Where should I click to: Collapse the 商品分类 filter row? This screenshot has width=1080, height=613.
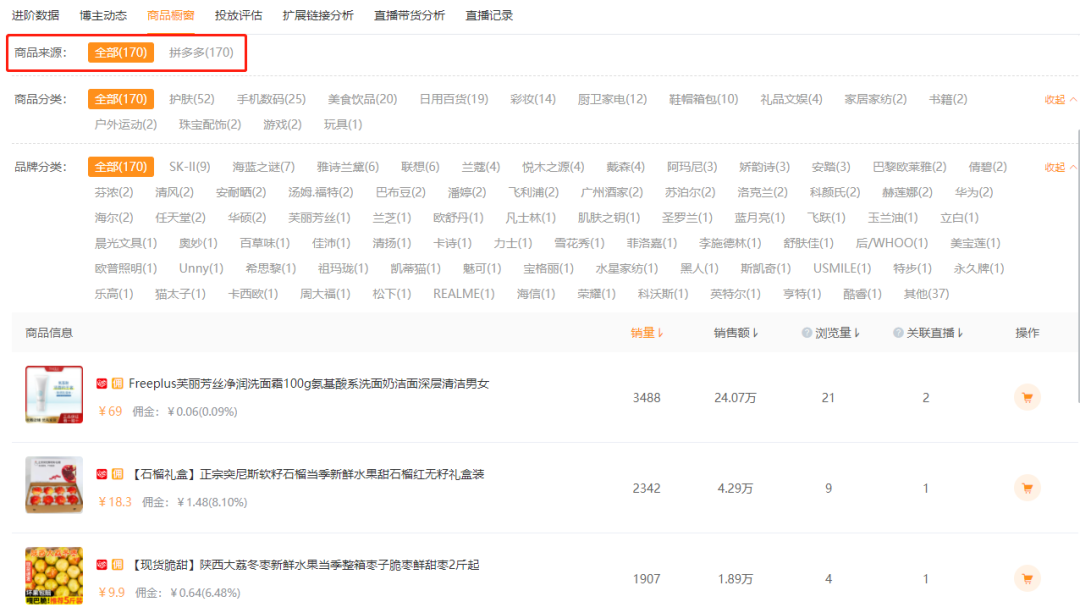(1060, 99)
